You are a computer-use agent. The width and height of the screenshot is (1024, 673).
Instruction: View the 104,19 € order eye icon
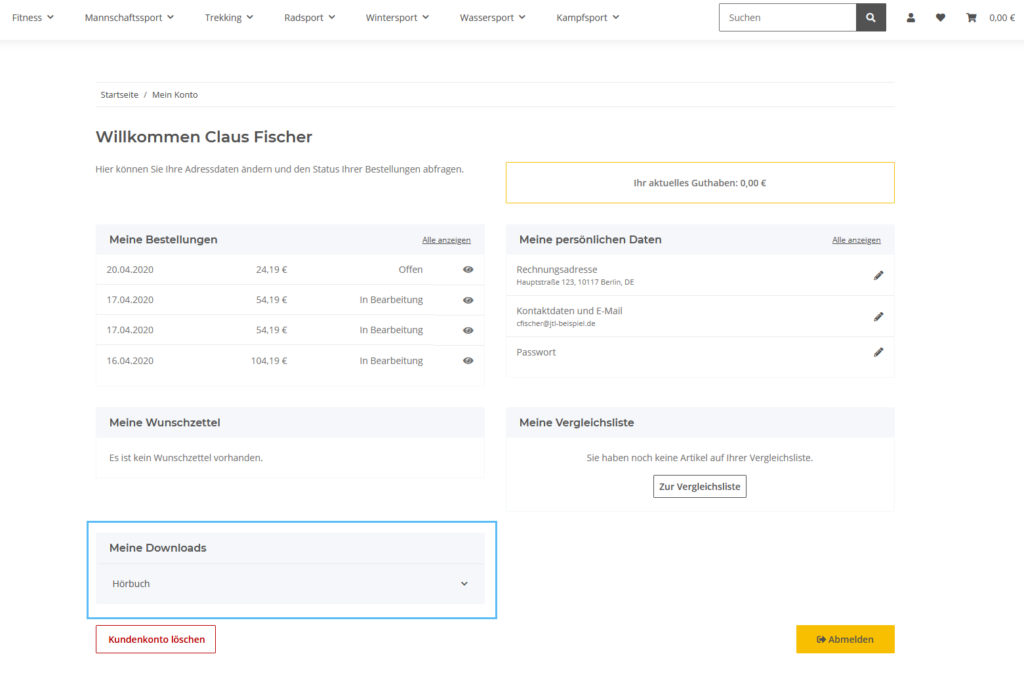(x=468, y=361)
